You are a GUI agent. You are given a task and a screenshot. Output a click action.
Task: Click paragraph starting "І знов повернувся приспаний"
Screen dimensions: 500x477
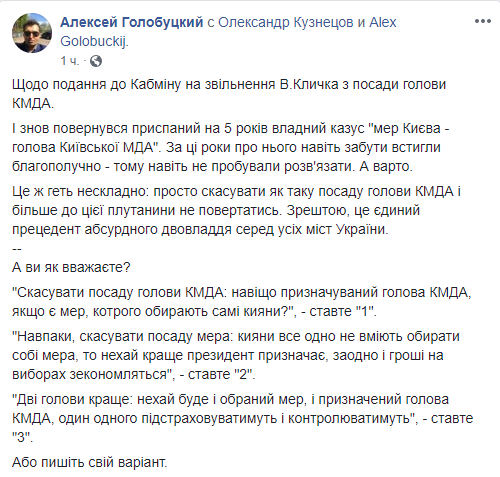pos(231,147)
